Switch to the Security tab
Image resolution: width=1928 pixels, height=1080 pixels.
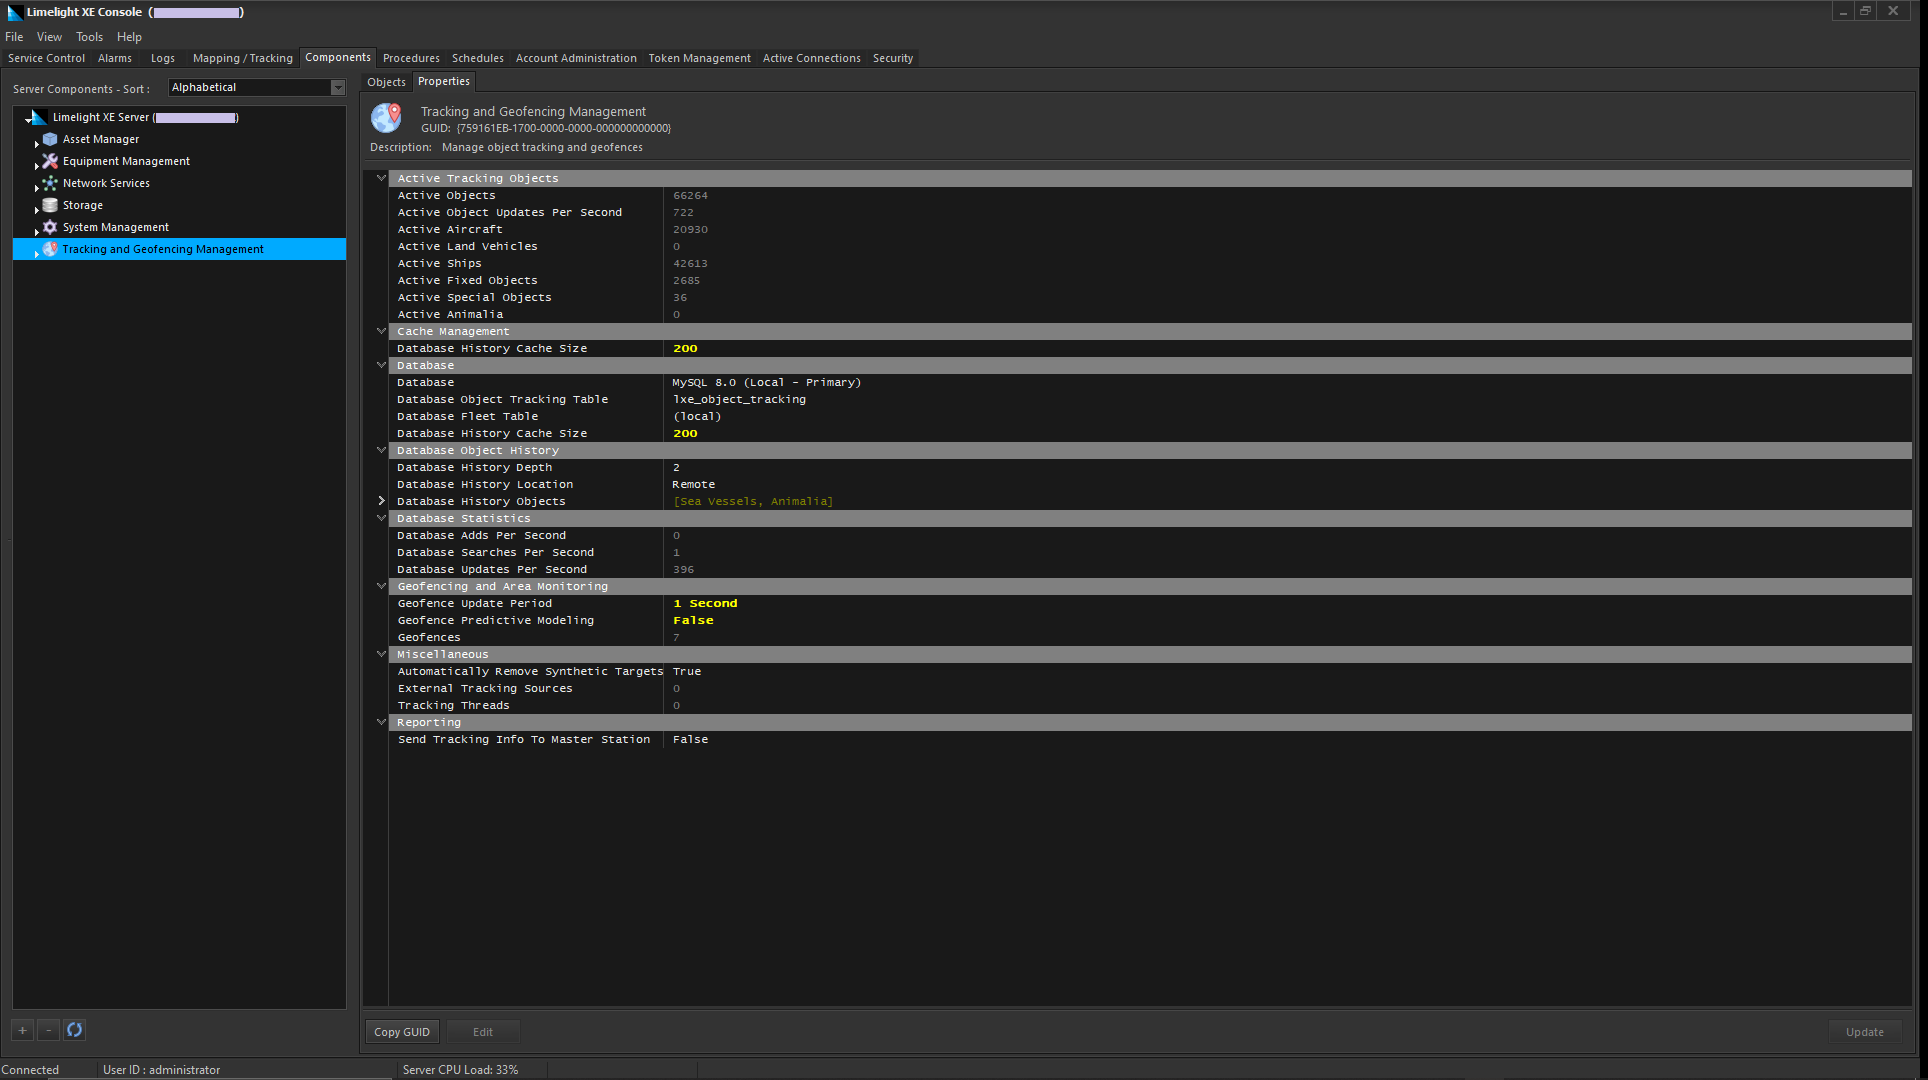coord(893,58)
